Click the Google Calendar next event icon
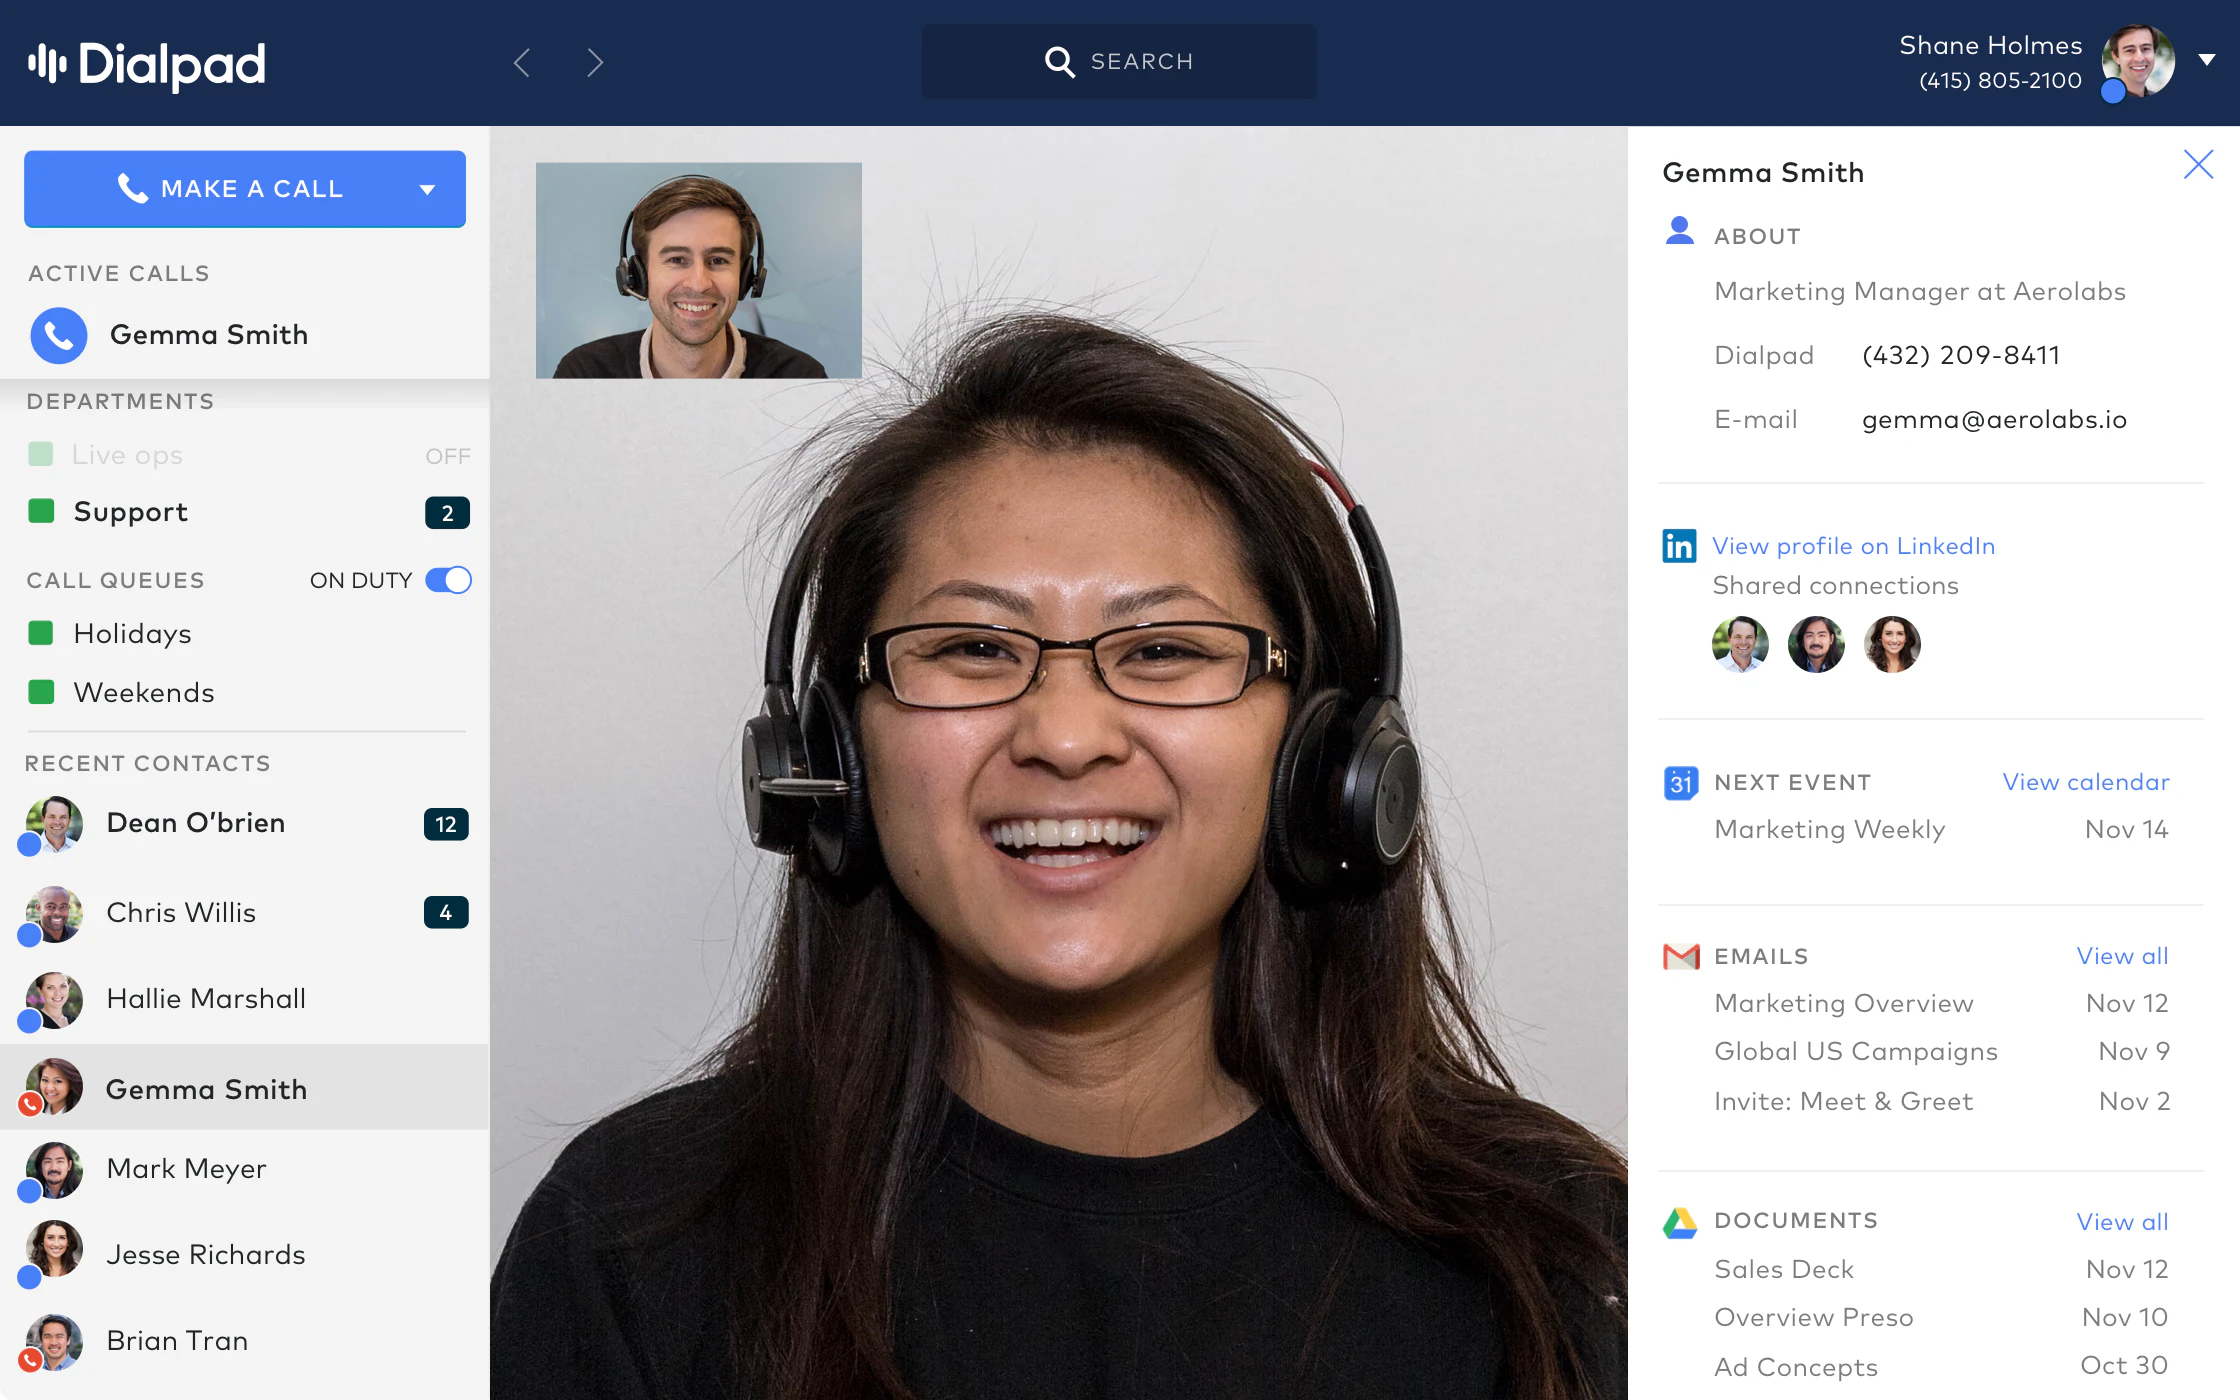Viewport: 2240px width, 1400px height. [x=1680, y=782]
